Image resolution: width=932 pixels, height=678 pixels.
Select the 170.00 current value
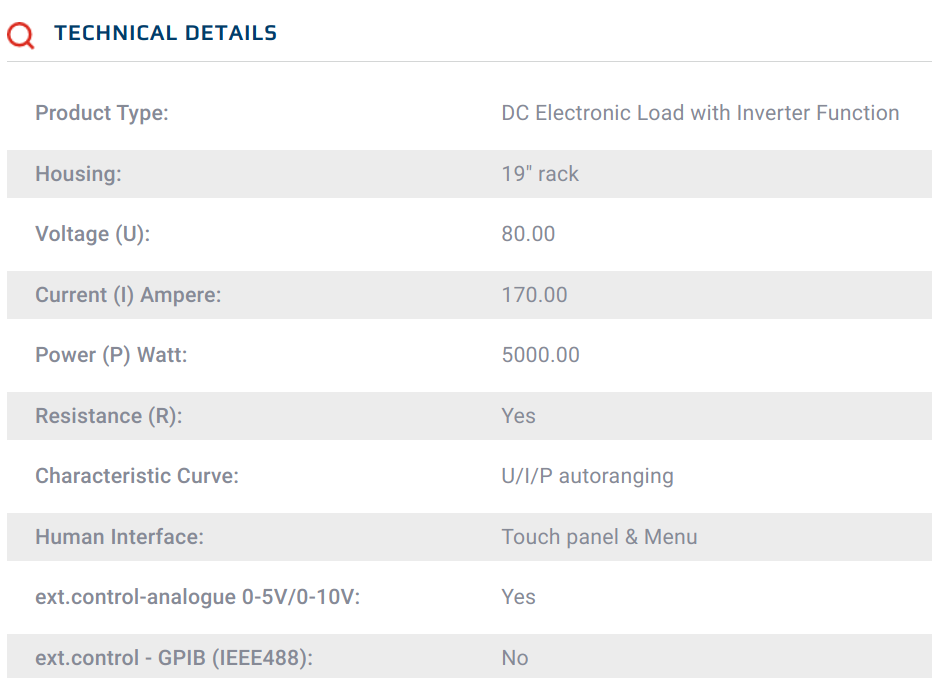point(534,295)
